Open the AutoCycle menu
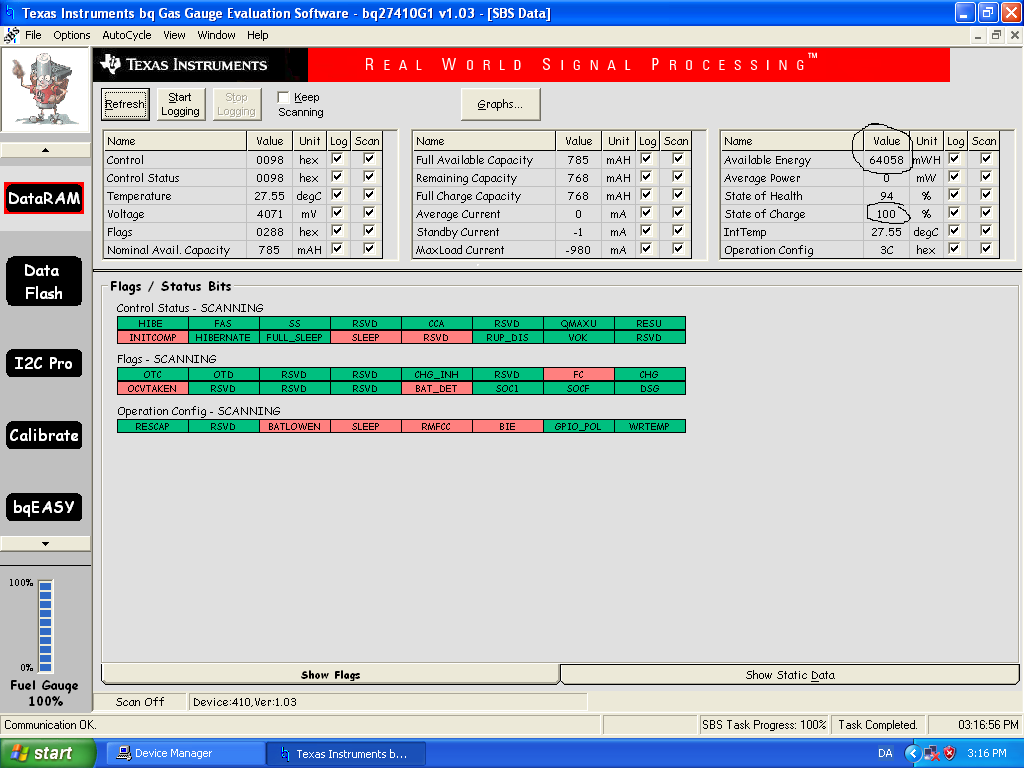The image size is (1024, 768). (x=127, y=35)
